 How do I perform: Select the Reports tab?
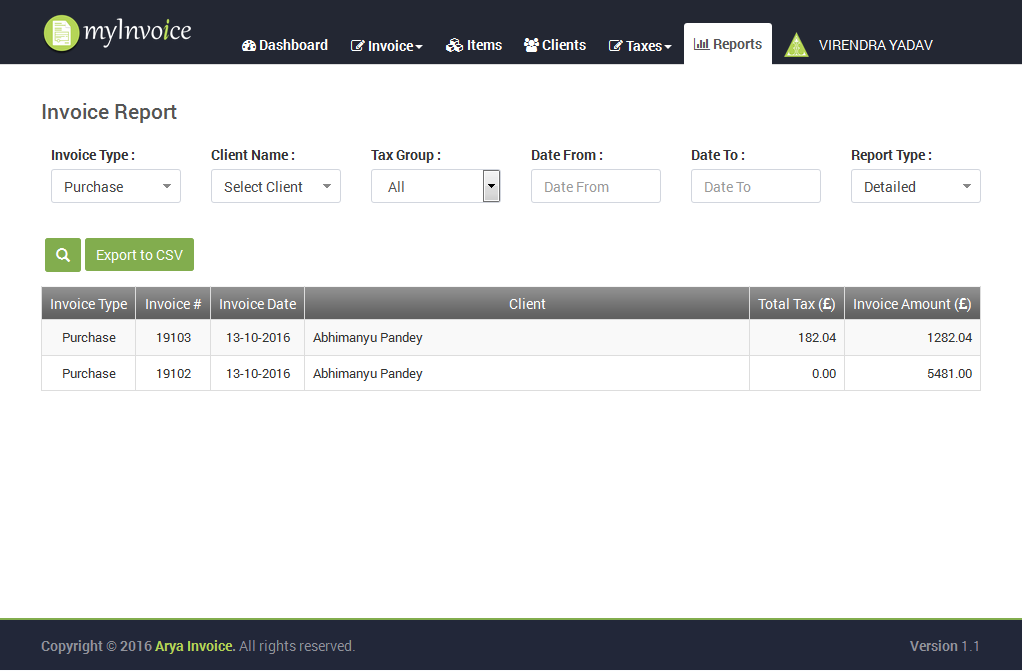(728, 44)
